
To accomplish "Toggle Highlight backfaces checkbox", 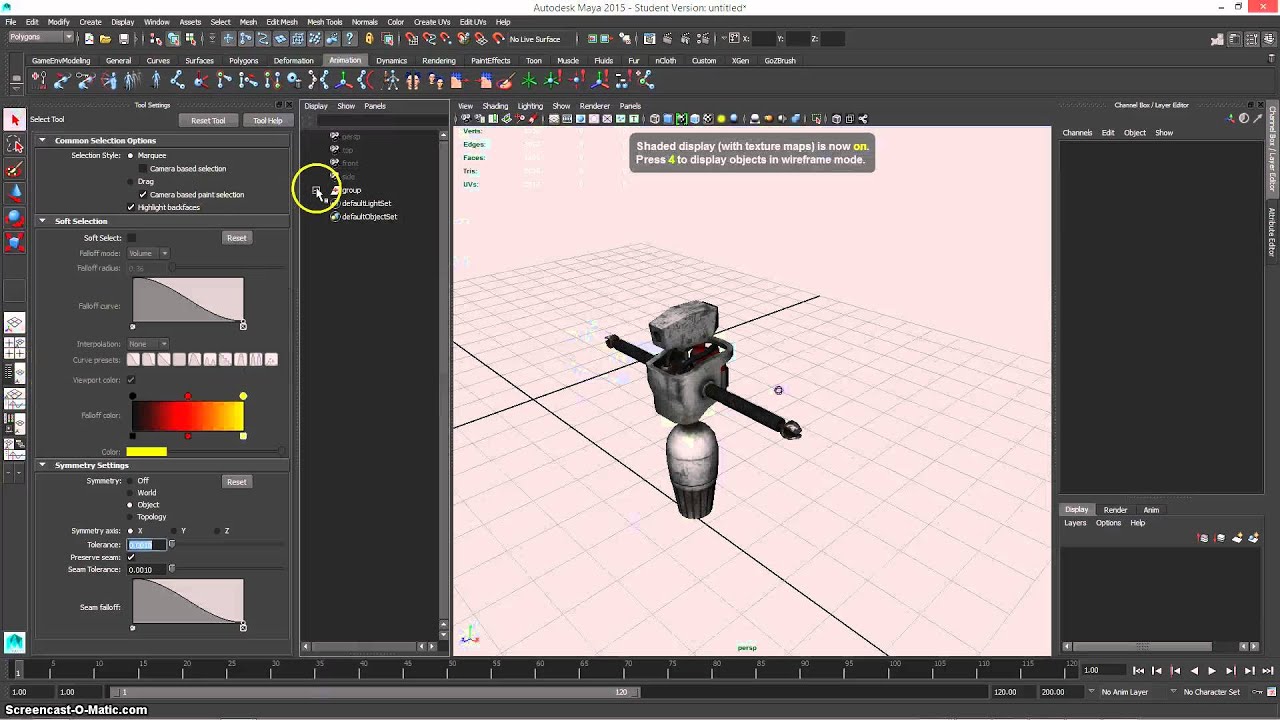I will point(131,208).
